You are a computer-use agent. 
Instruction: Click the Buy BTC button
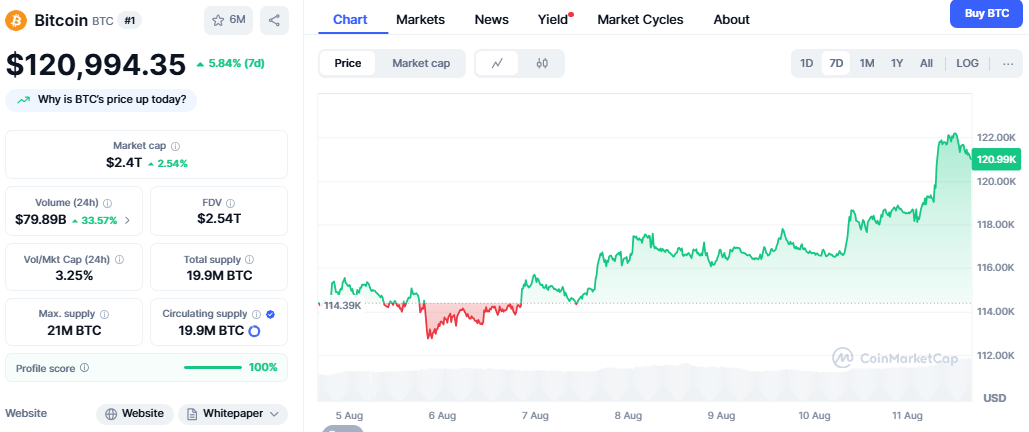tap(986, 13)
